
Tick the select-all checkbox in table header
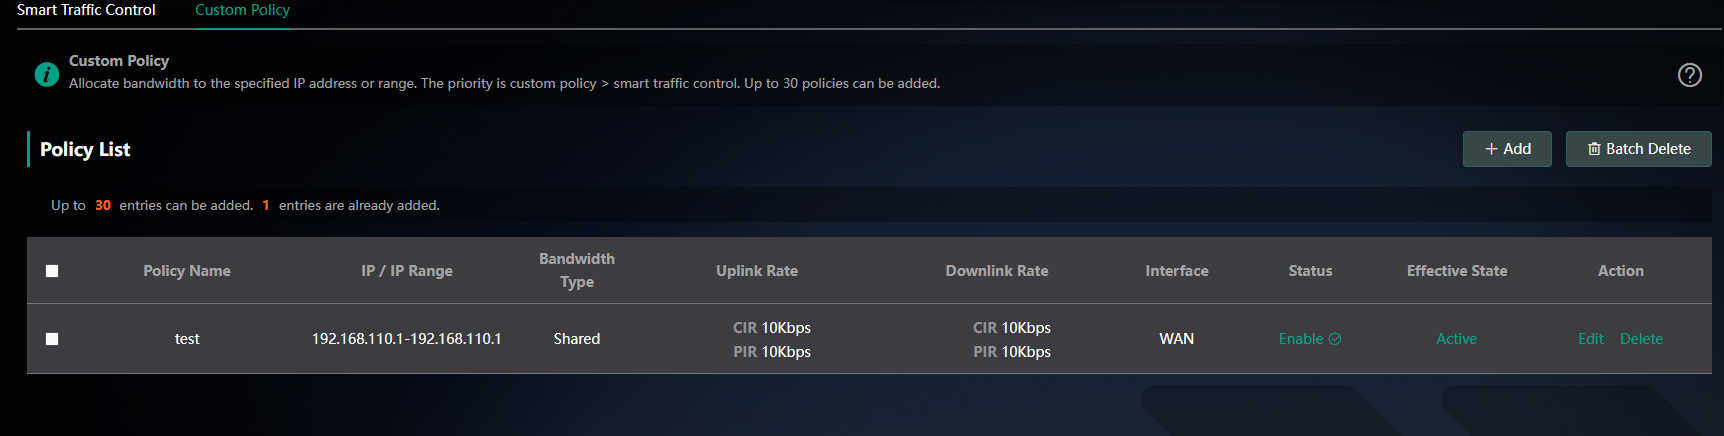pyautogui.click(x=52, y=271)
